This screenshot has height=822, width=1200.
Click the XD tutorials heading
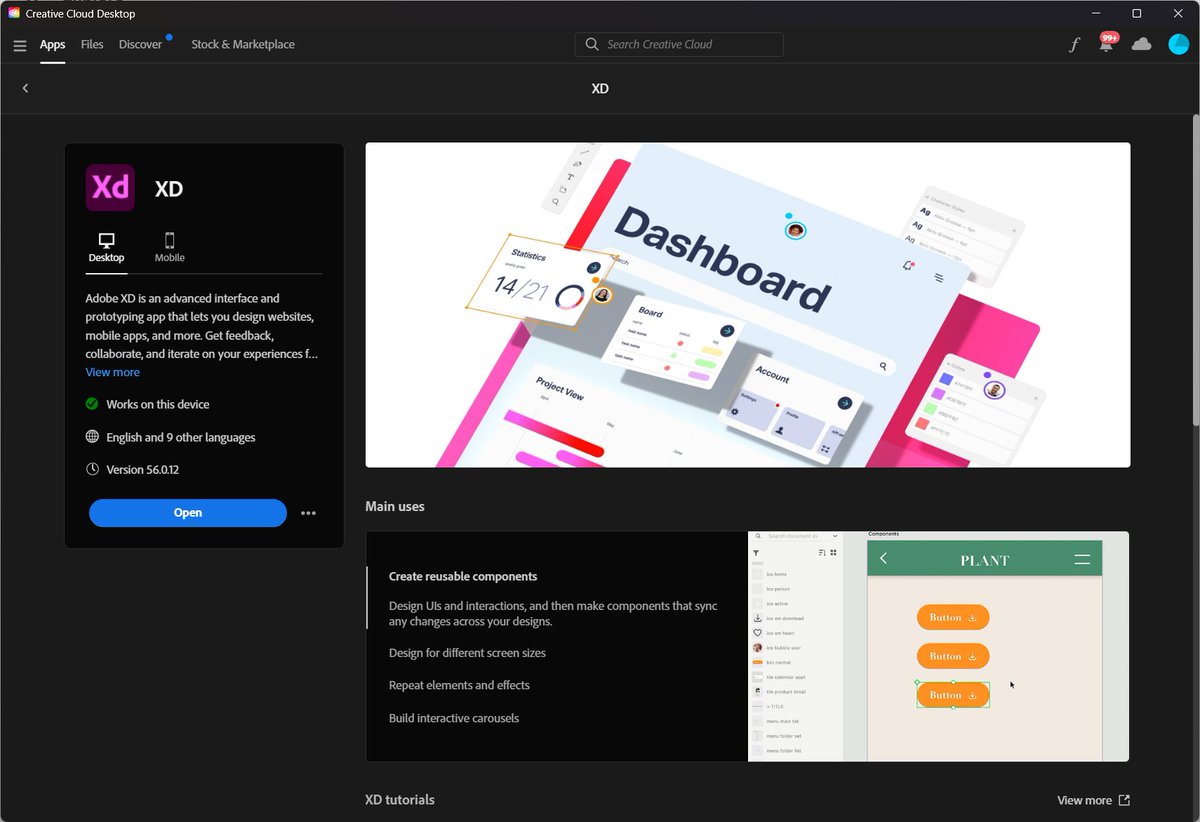click(x=400, y=800)
